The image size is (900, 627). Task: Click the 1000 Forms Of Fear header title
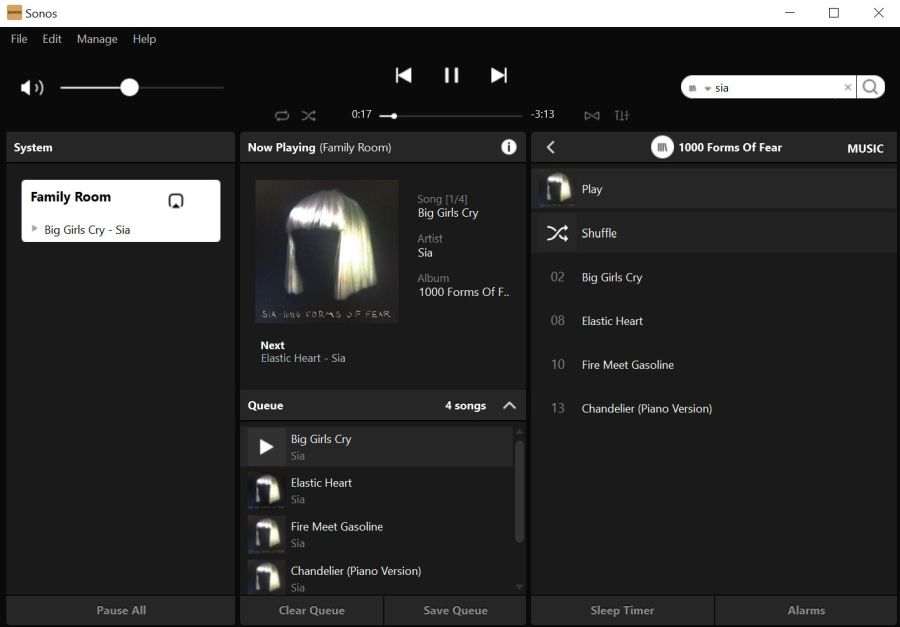click(730, 148)
